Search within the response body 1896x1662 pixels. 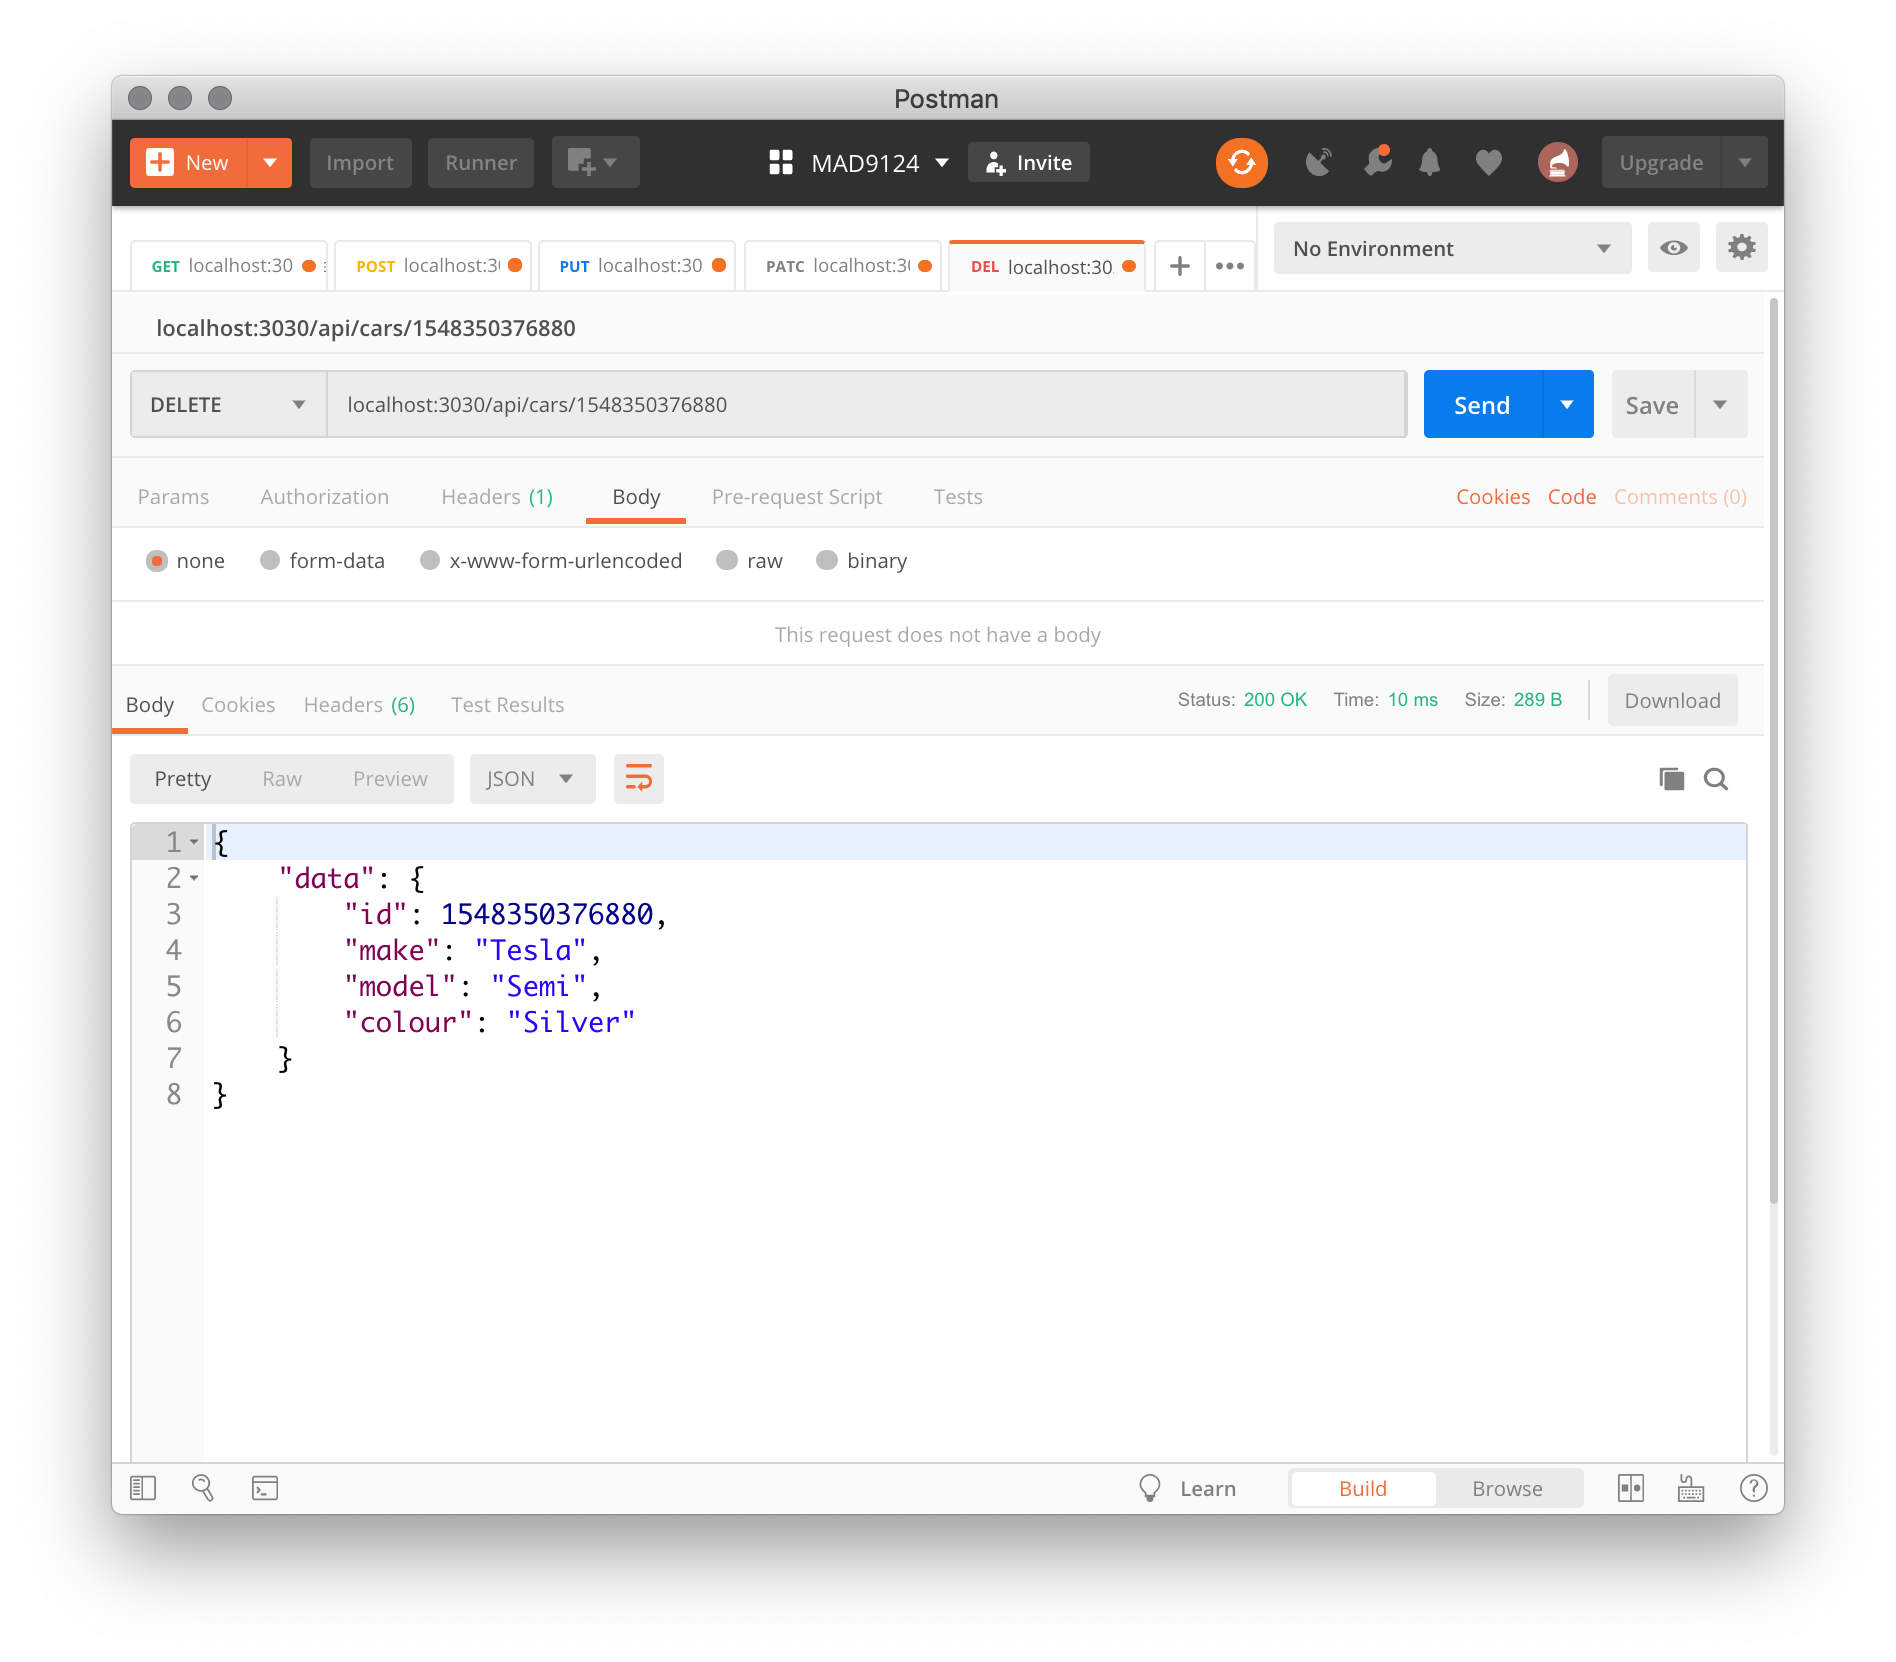pyautogui.click(x=1716, y=778)
